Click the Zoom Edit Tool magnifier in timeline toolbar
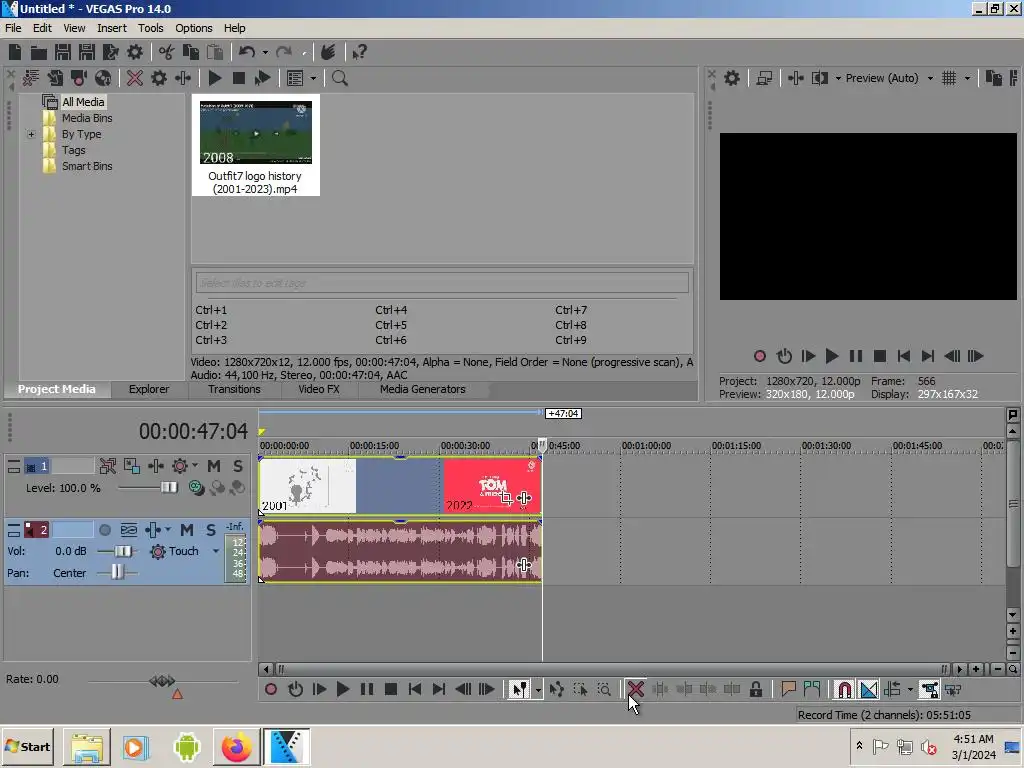Image resolution: width=1024 pixels, height=768 pixels. [604, 689]
